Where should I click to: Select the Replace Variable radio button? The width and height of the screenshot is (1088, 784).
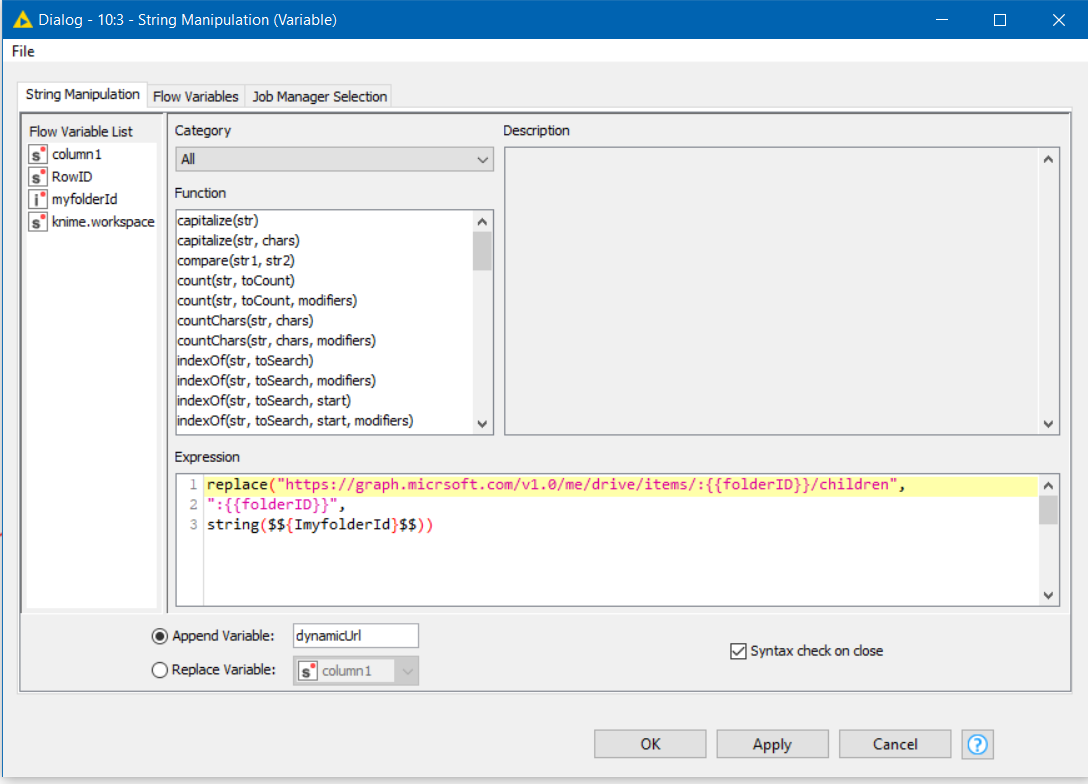pyautogui.click(x=160, y=670)
